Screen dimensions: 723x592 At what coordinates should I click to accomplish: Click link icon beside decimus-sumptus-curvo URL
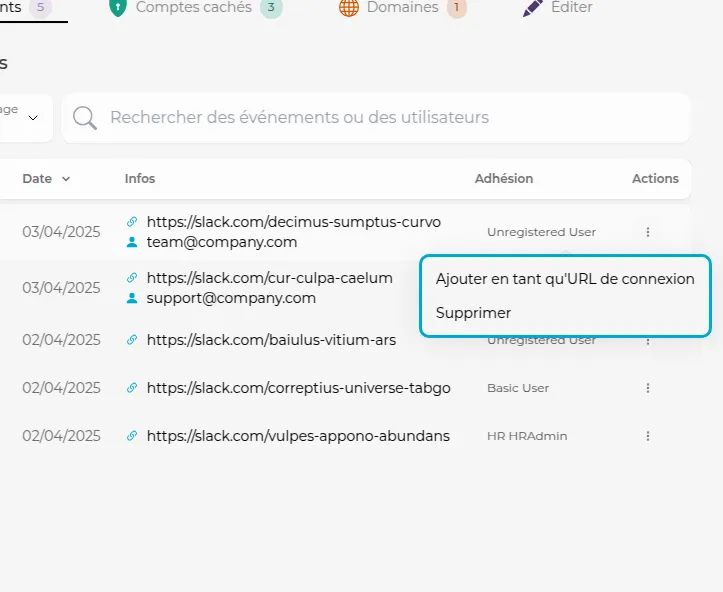132,222
